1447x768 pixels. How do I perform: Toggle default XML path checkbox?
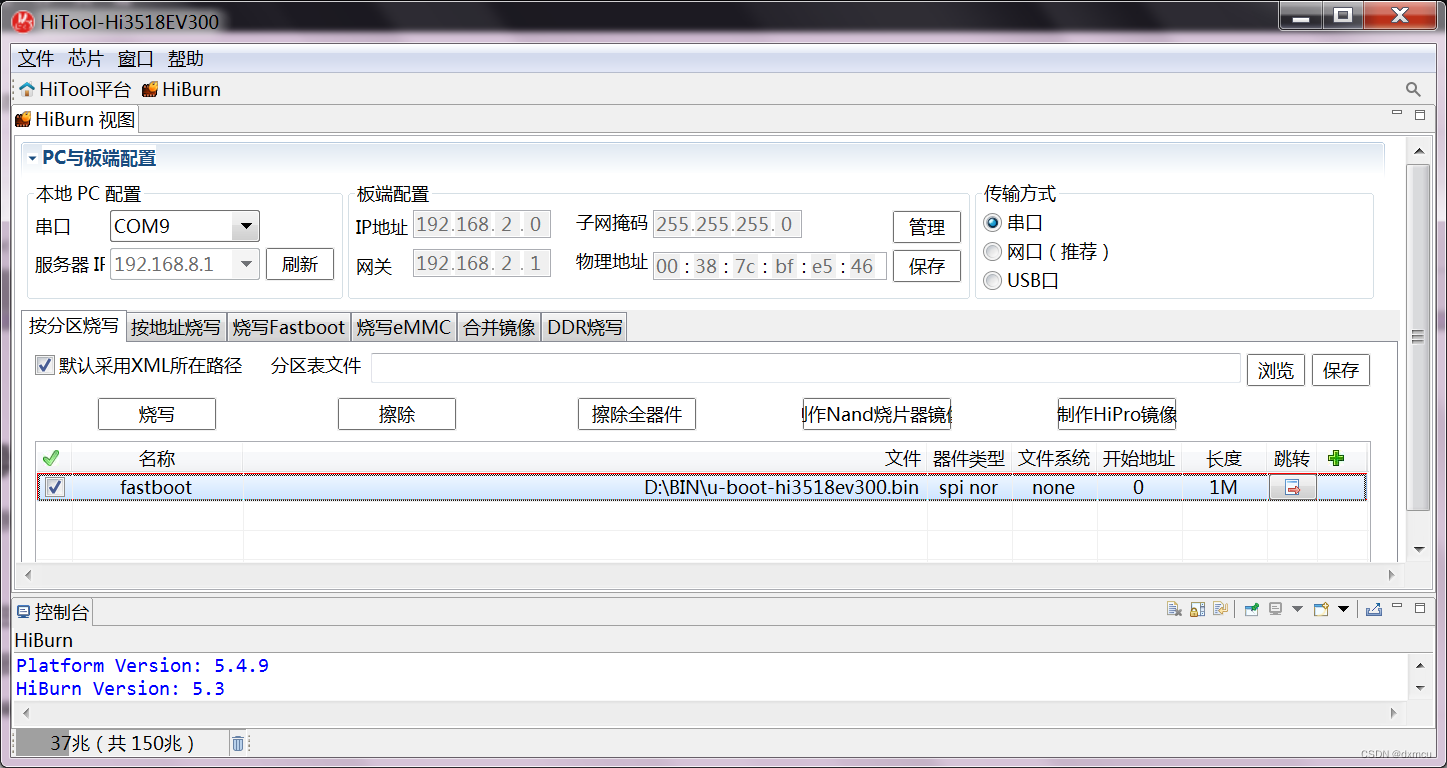coord(44,366)
